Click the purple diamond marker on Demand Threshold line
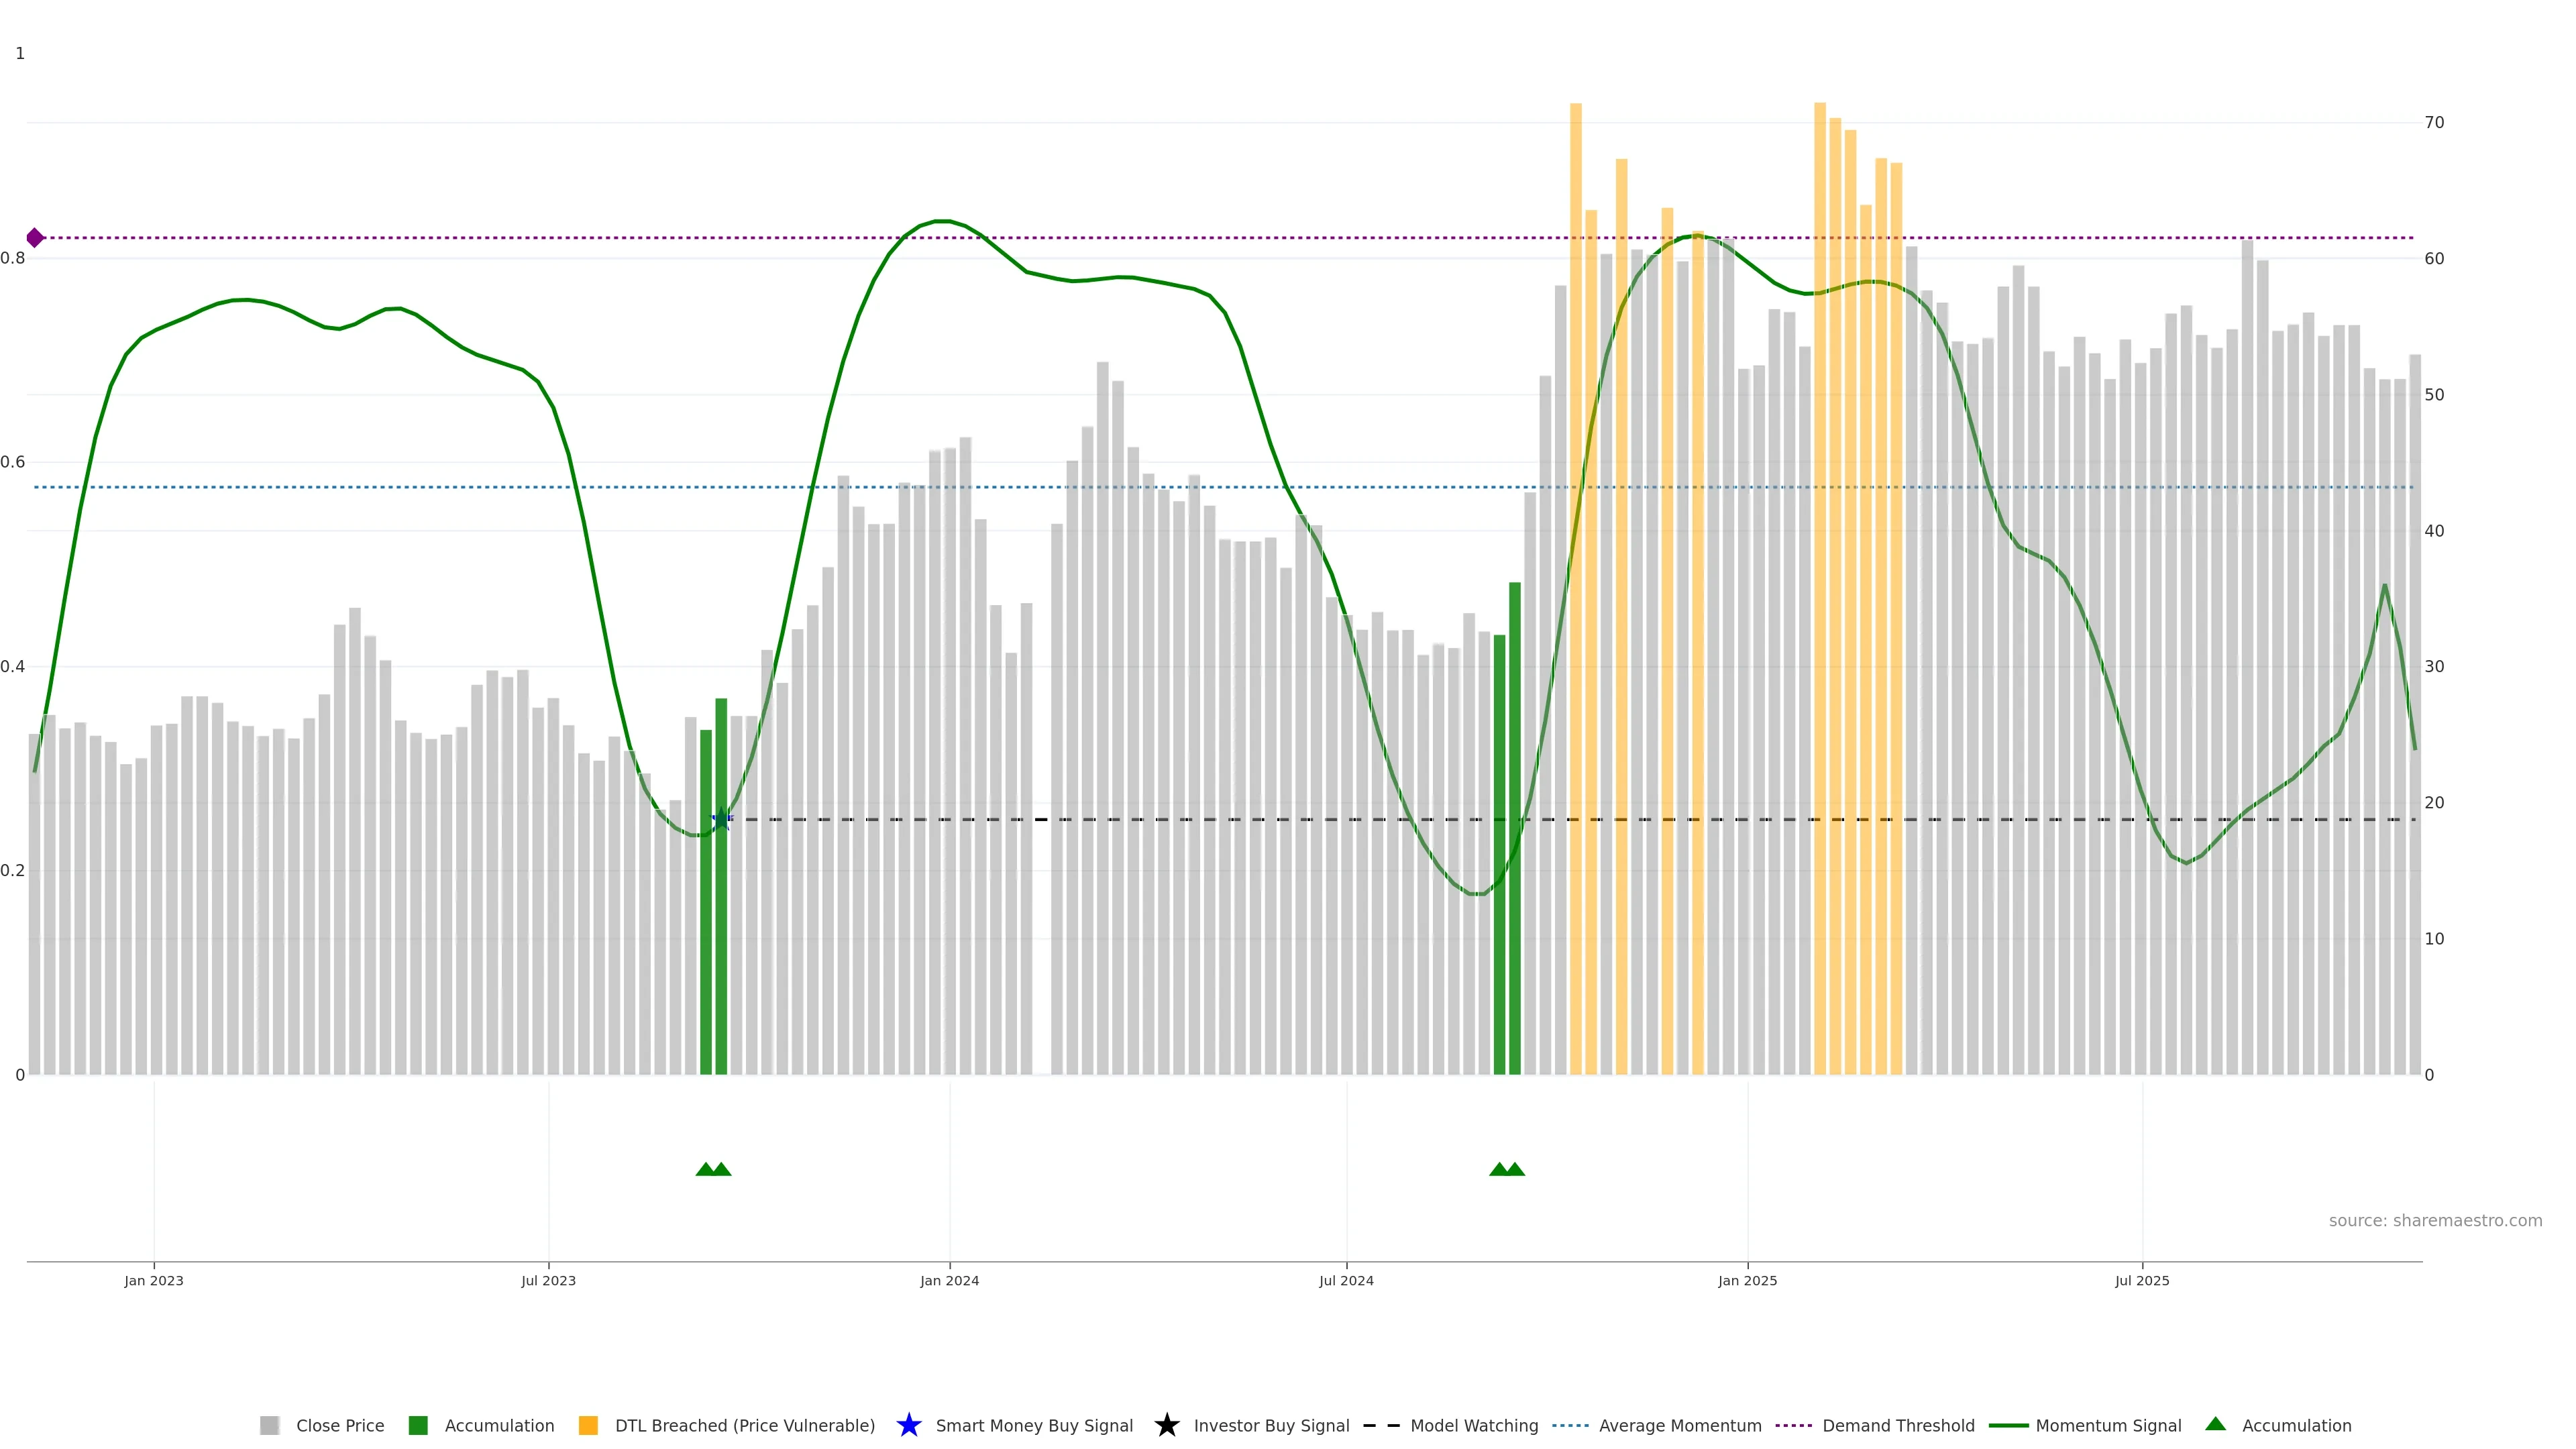 tap(35, 238)
